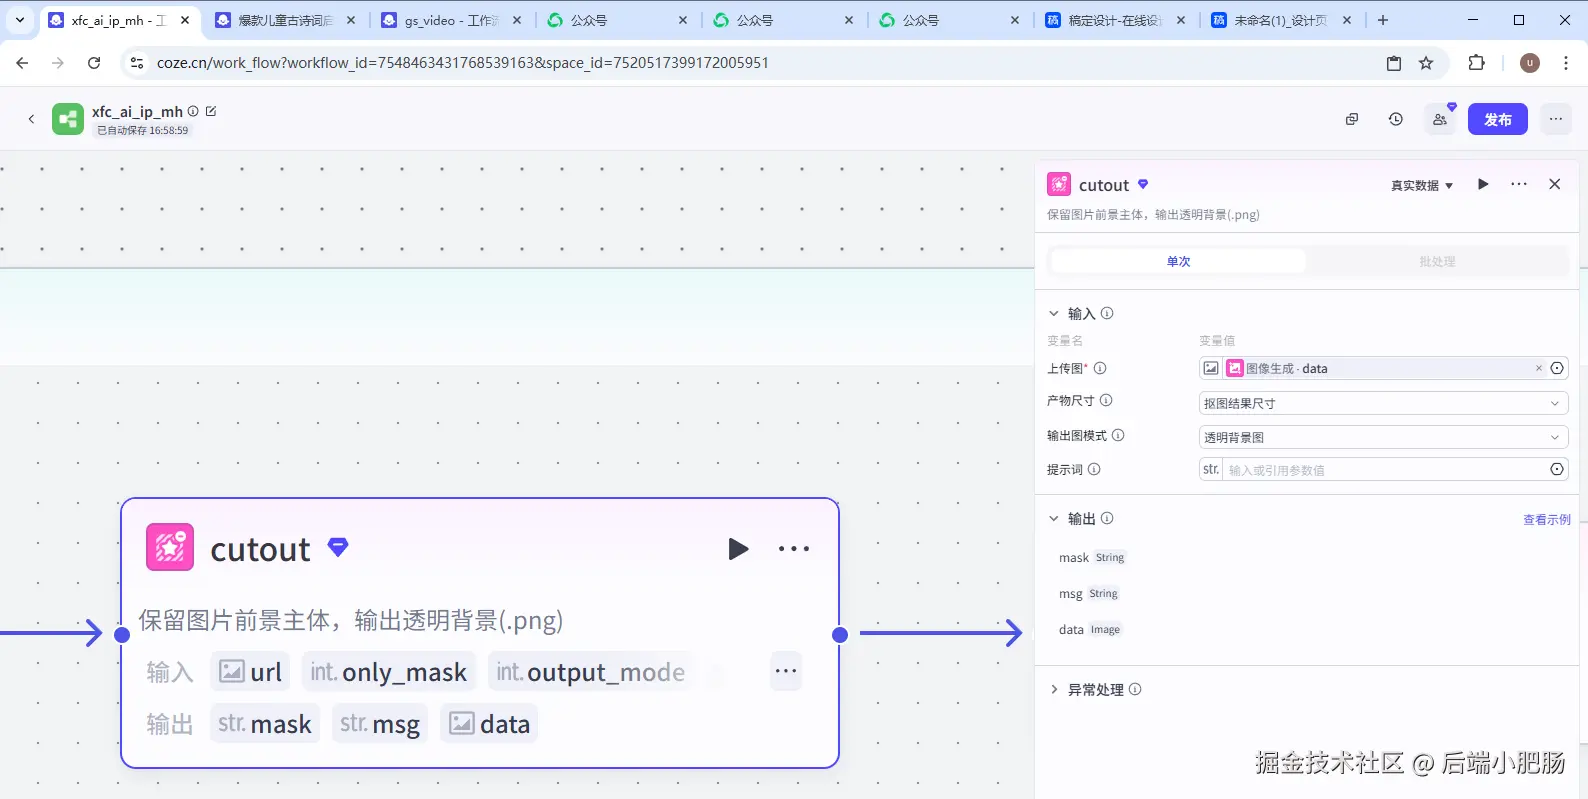This screenshot has width=1588, height=799.
Task: Open the 真实数据 dropdown
Action: point(1422,185)
